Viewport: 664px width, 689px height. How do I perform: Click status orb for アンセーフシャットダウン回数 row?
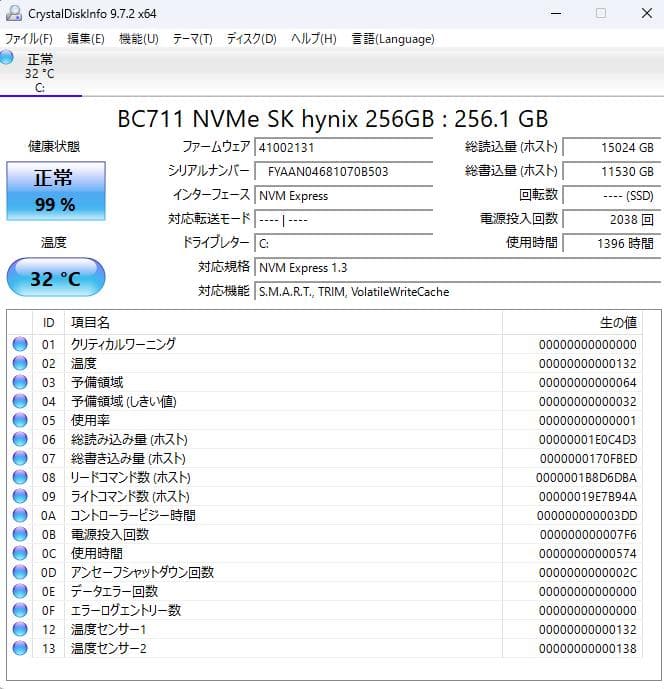pos(20,572)
